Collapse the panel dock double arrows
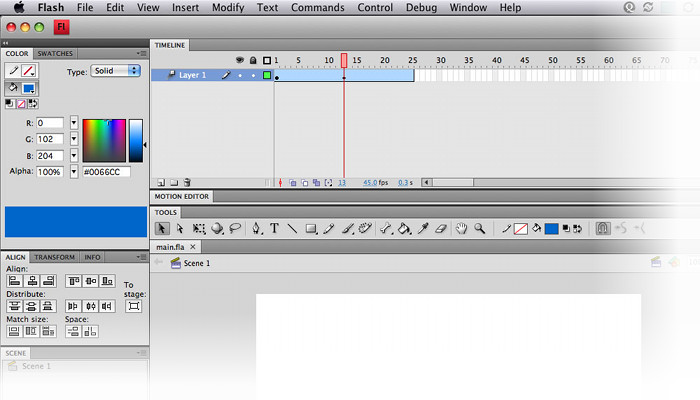This screenshot has height=400, width=700. (5, 43)
